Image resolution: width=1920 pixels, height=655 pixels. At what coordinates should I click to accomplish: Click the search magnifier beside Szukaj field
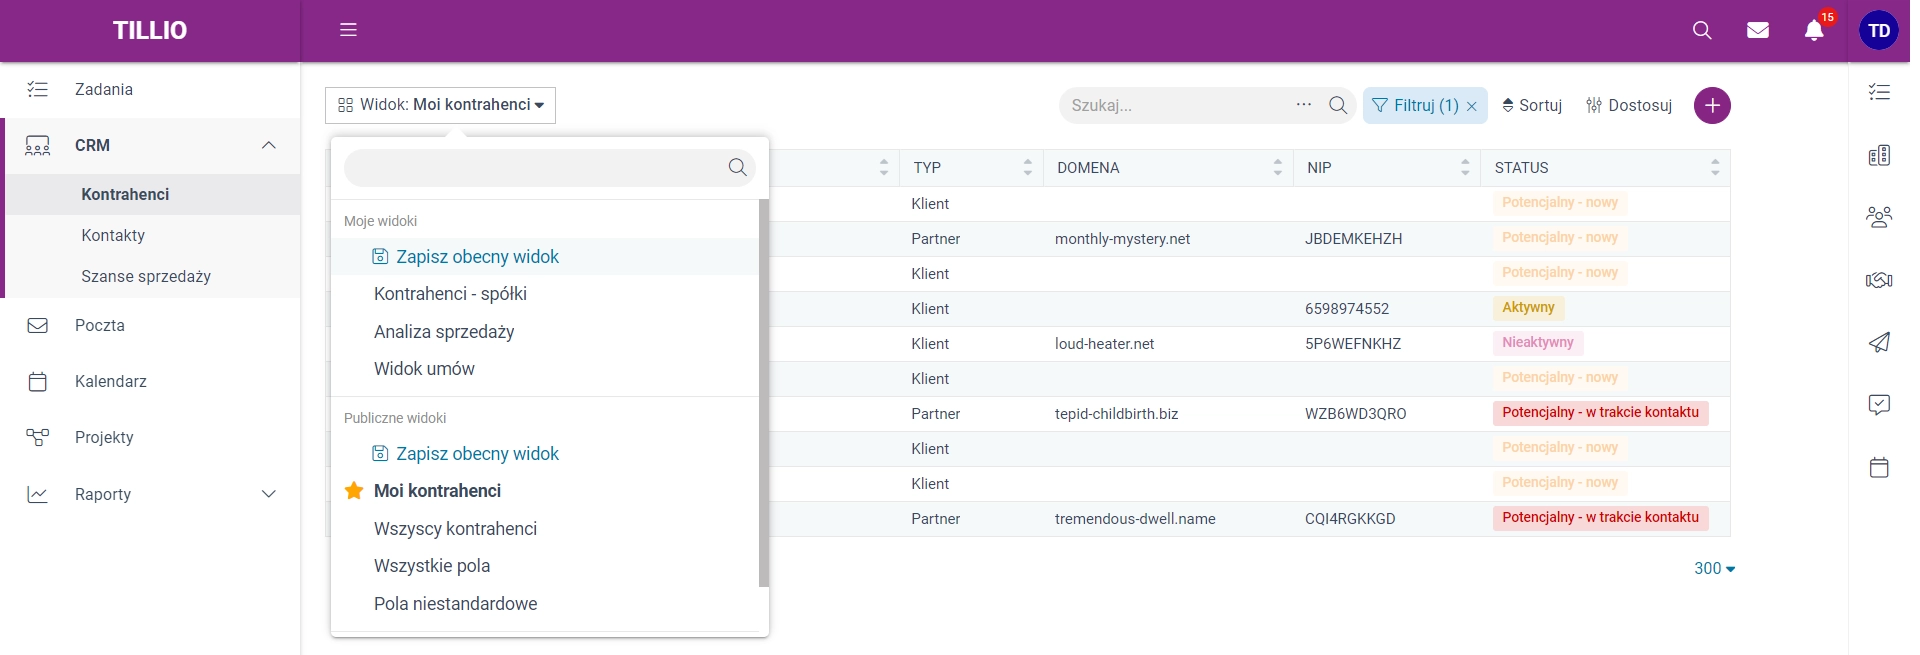[1338, 105]
